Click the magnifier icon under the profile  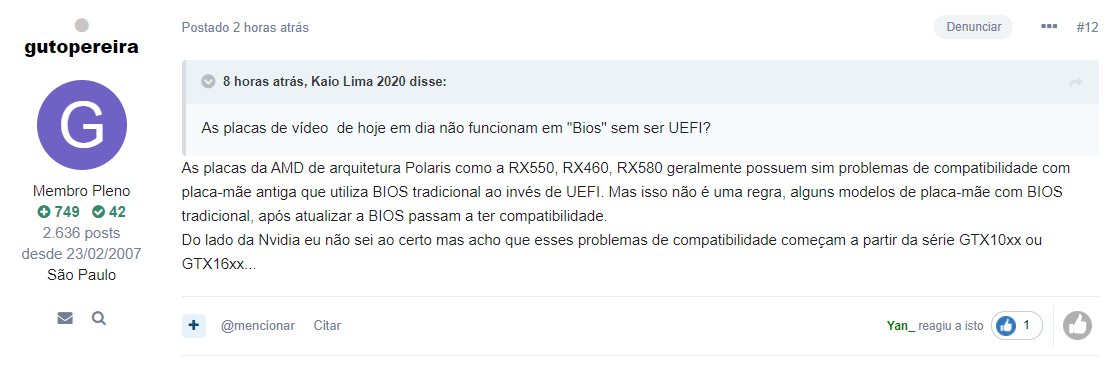(99, 319)
